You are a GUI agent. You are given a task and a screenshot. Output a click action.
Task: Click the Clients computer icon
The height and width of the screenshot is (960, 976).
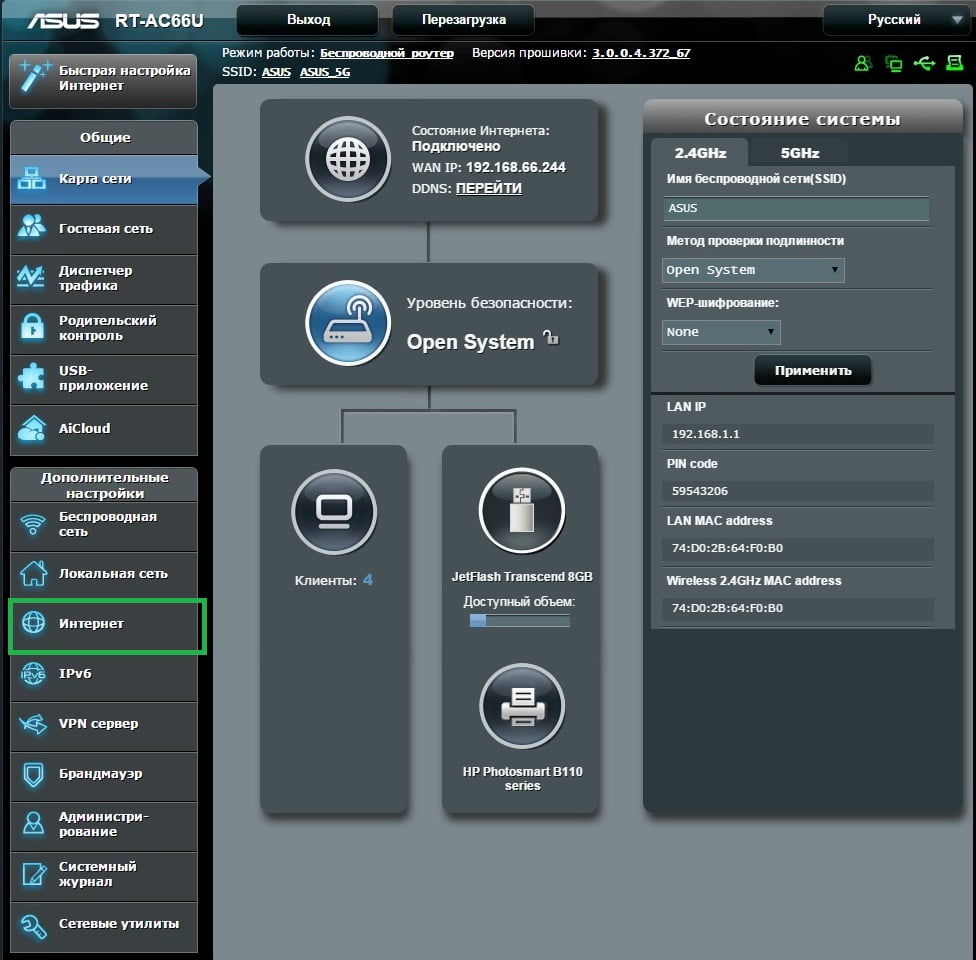tap(334, 512)
